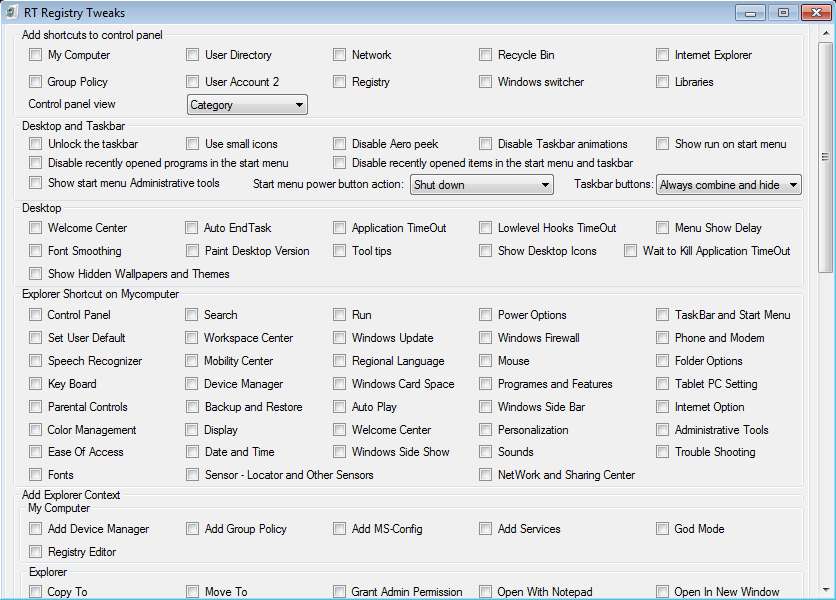Click the RT Registry Tweaks title bar icon
Image resolution: width=836 pixels, height=600 pixels.
[11, 12]
